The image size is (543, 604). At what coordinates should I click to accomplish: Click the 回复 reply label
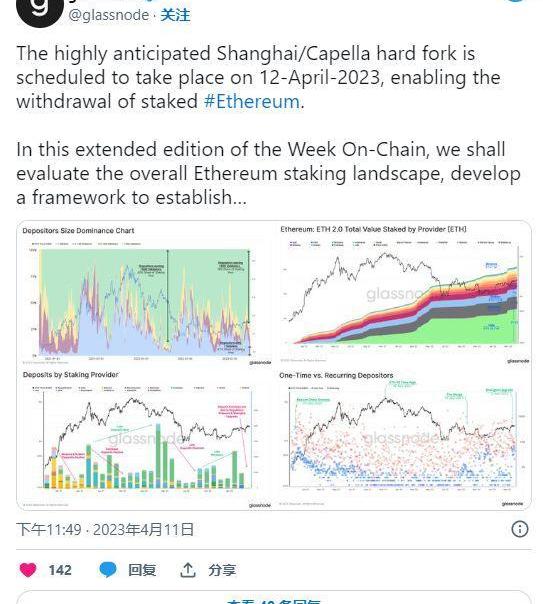tap(142, 570)
